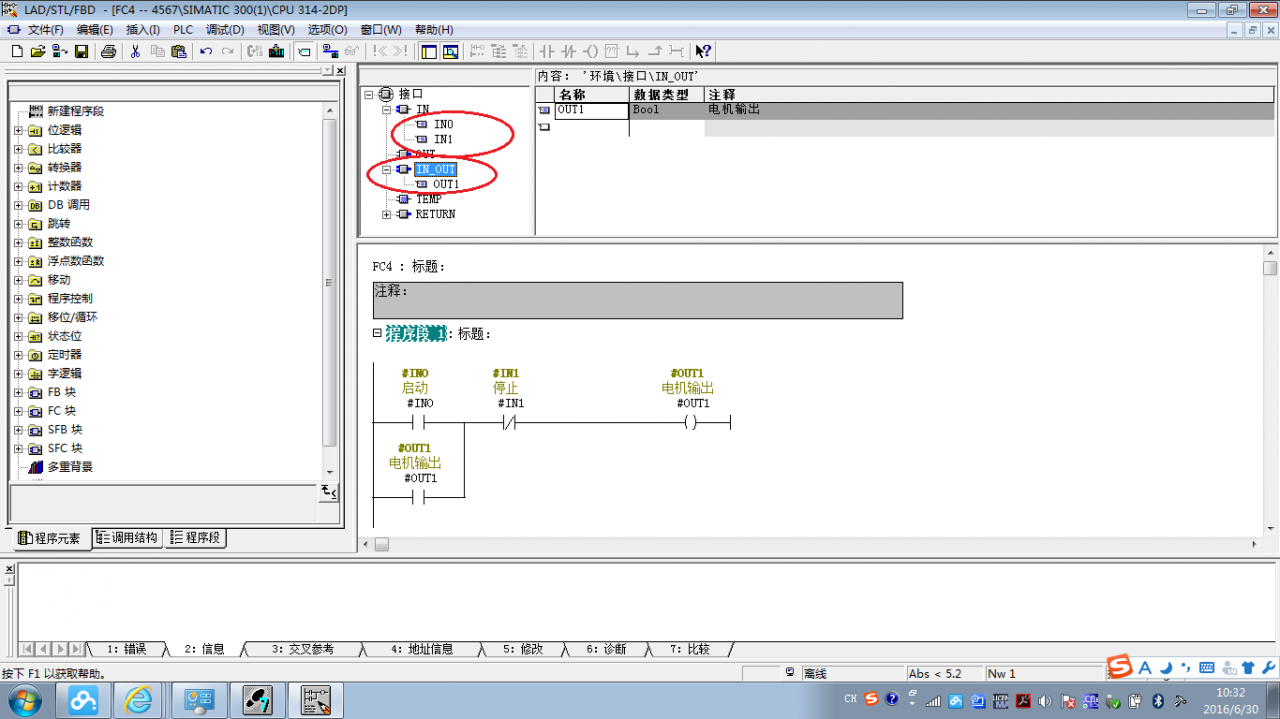This screenshot has height=719, width=1280.
Task: Open the PLC menu
Action: coord(183,30)
